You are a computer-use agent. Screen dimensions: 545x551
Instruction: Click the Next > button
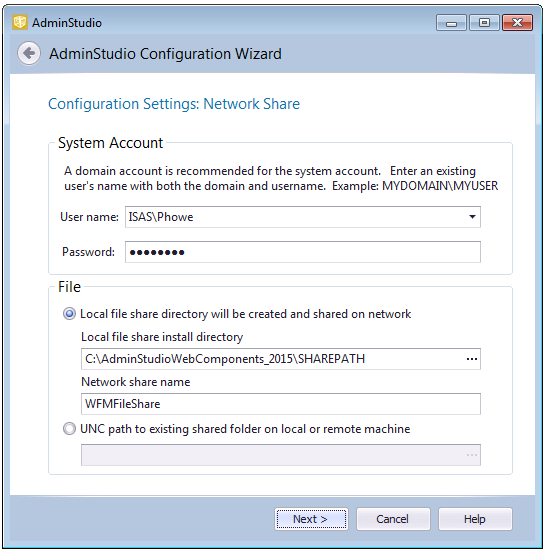point(311,519)
